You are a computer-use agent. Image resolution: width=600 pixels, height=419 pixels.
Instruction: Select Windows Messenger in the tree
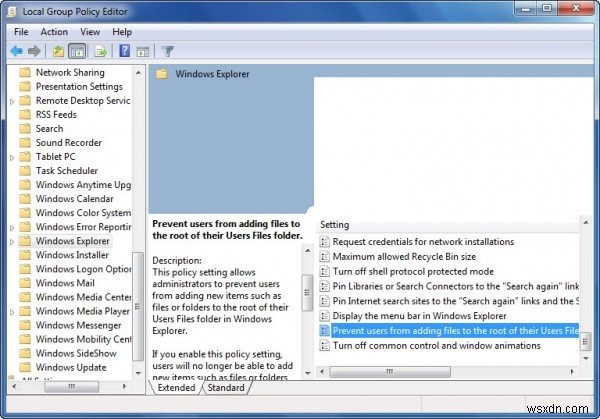click(x=78, y=325)
